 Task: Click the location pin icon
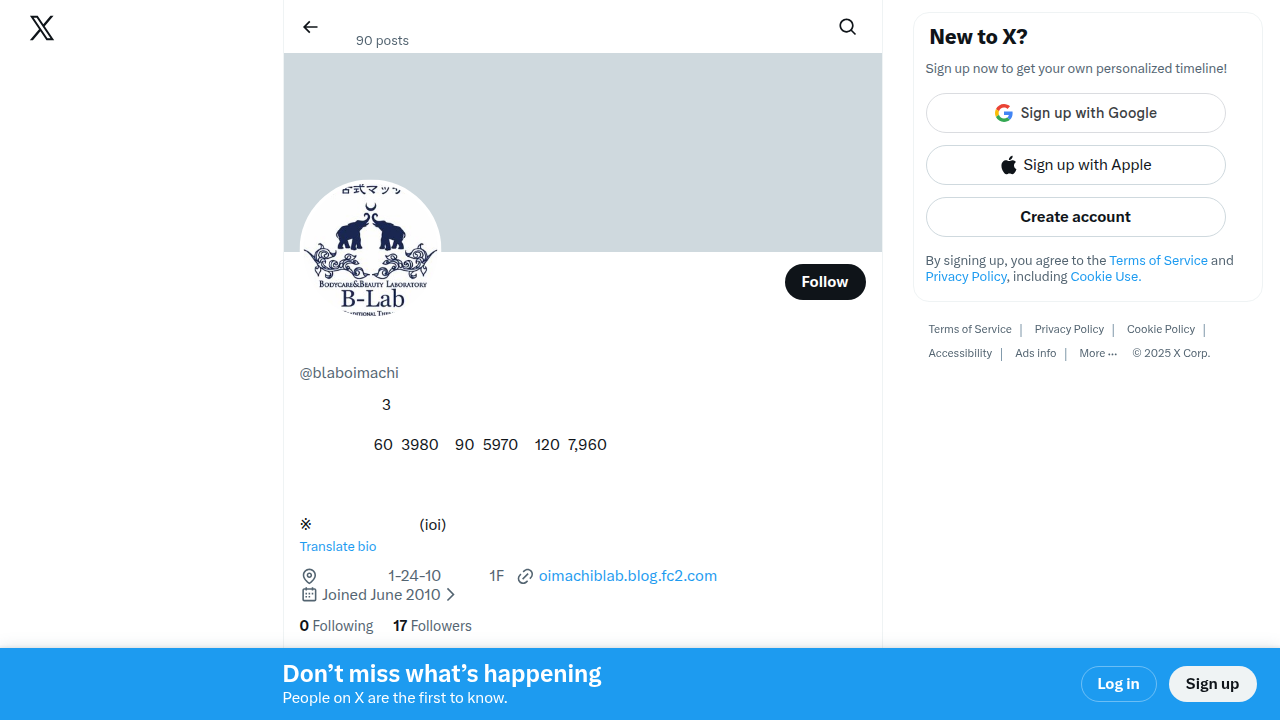click(x=309, y=576)
